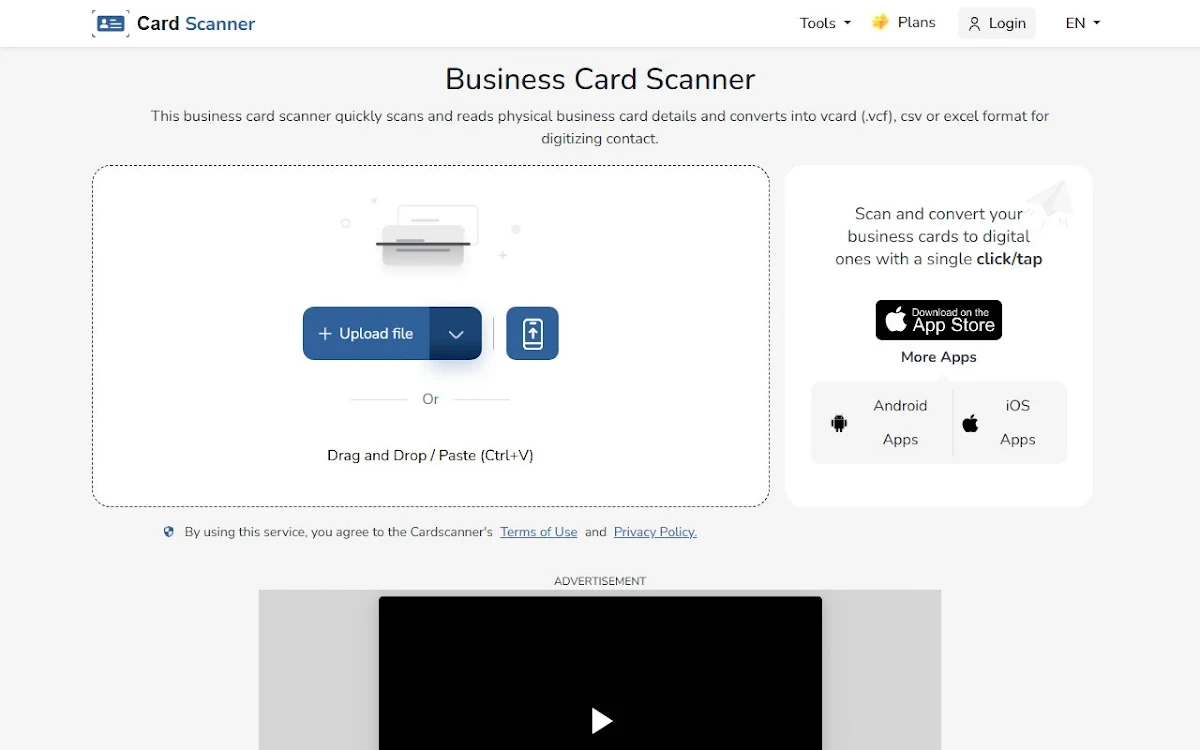Click the Upload file button
The height and width of the screenshot is (750, 1200).
(366, 333)
